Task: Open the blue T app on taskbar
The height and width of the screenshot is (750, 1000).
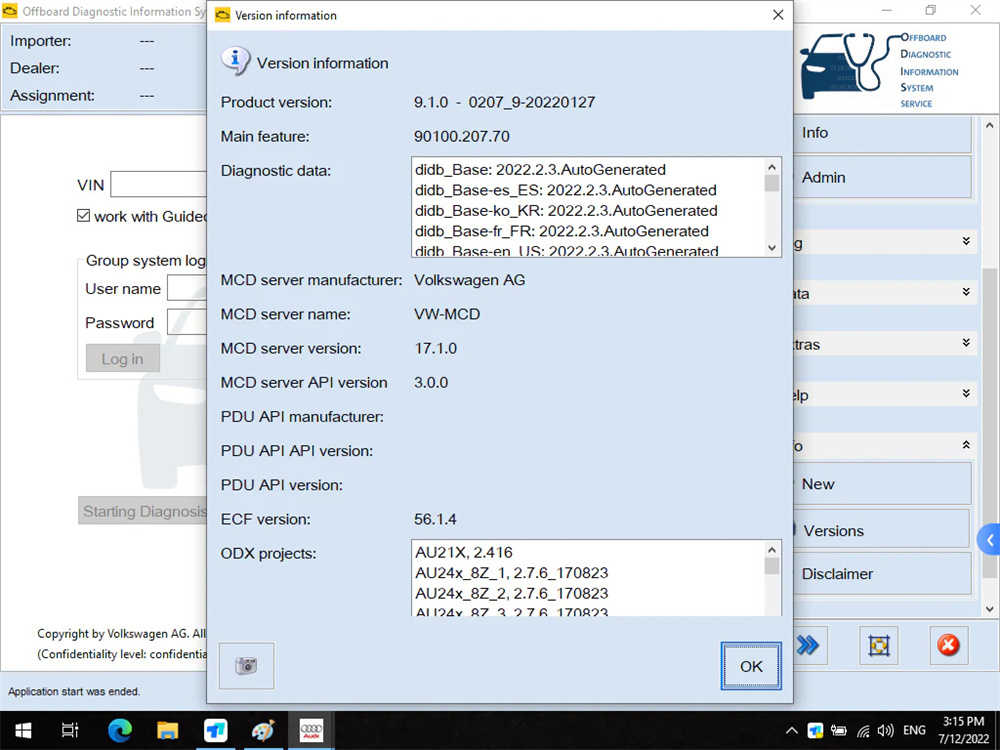Action: [216, 730]
